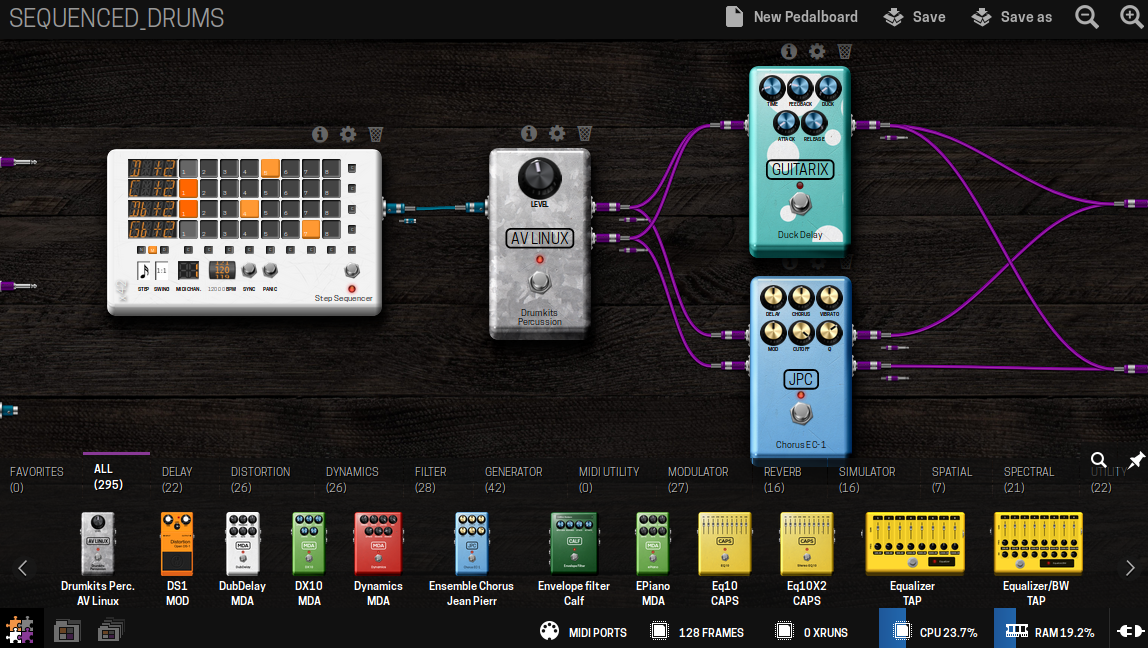Click BPM 120 value wheel

pyautogui.click(x=222, y=270)
